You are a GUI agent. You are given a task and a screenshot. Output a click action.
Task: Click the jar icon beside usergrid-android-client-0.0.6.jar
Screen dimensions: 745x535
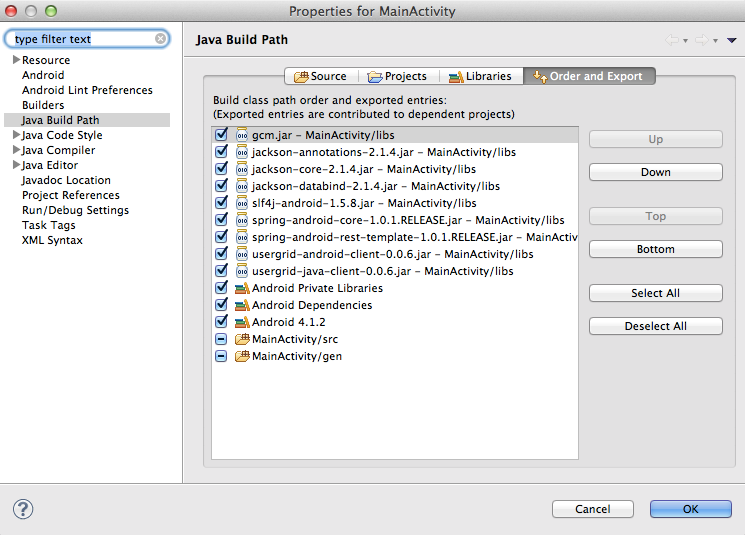[242, 254]
